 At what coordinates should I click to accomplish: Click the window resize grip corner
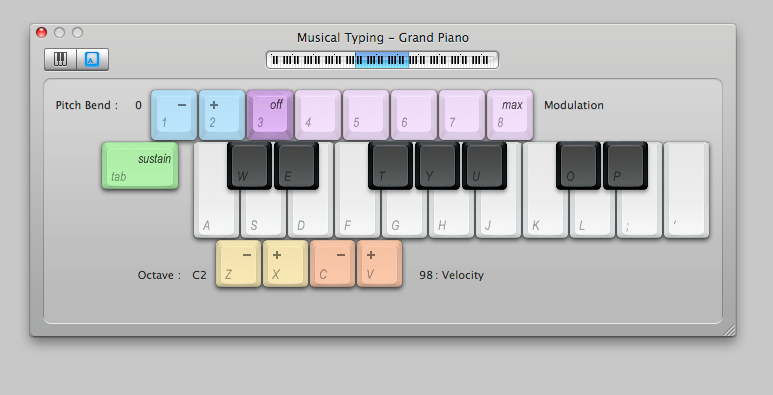click(x=729, y=330)
